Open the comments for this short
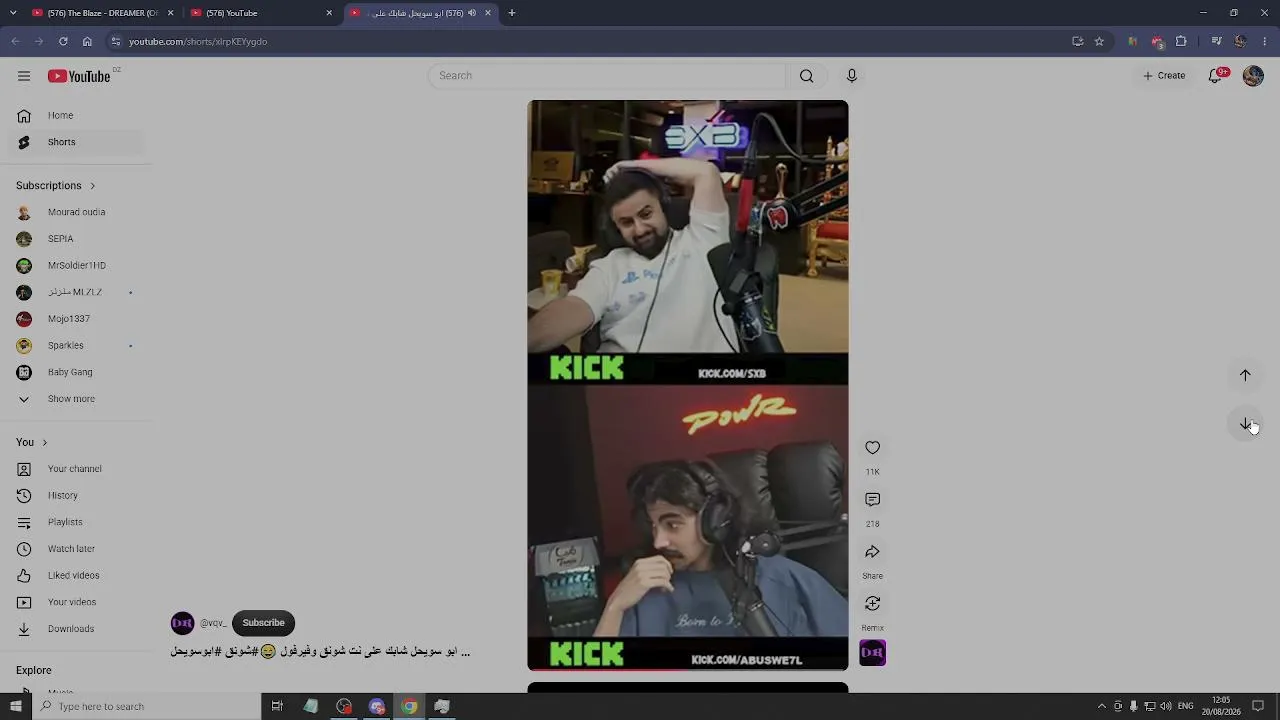The width and height of the screenshot is (1280, 720). (873, 500)
